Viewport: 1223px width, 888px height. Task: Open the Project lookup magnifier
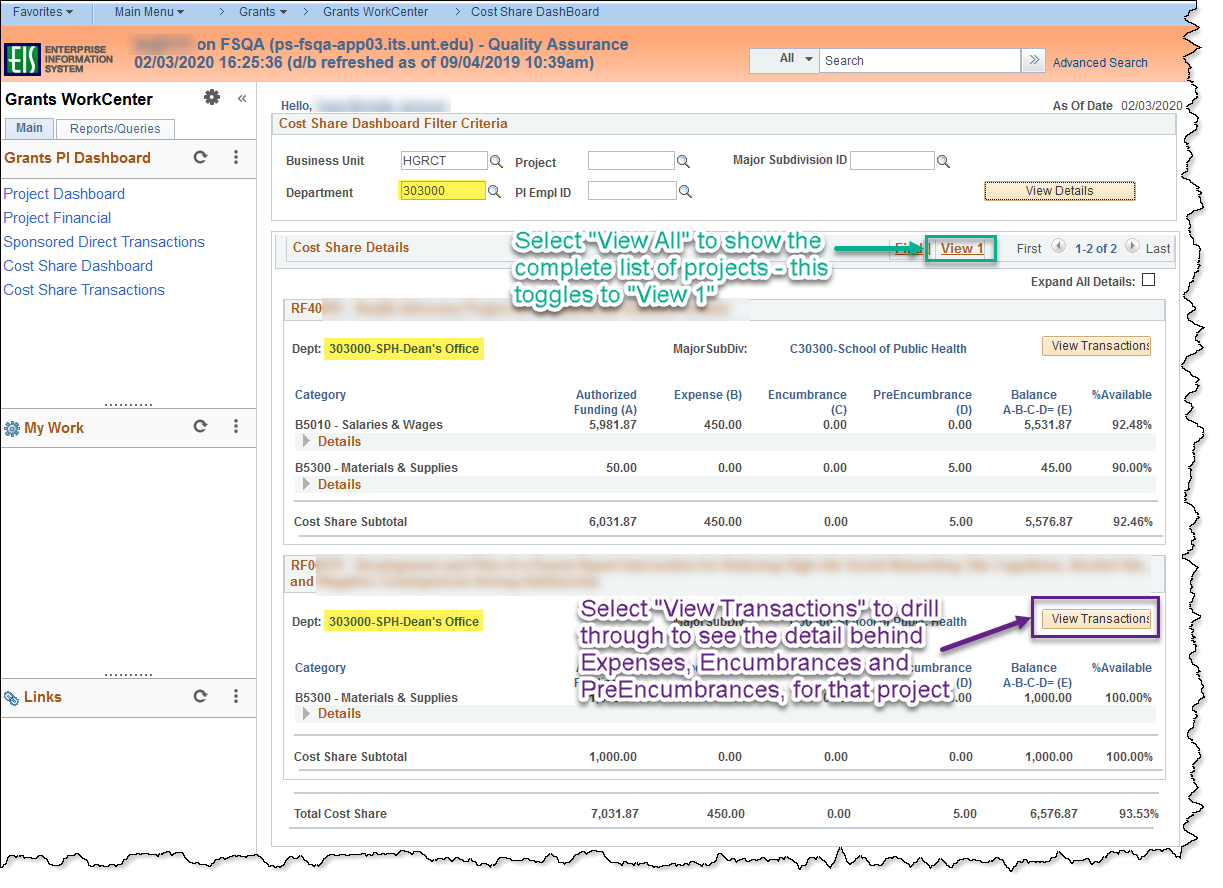(684, 159)
